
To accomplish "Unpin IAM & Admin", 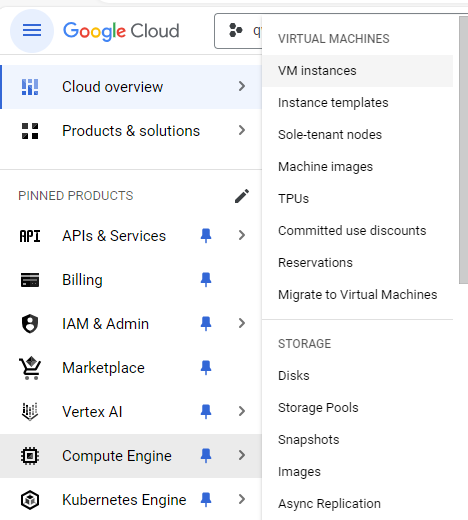I will point(206,324).
